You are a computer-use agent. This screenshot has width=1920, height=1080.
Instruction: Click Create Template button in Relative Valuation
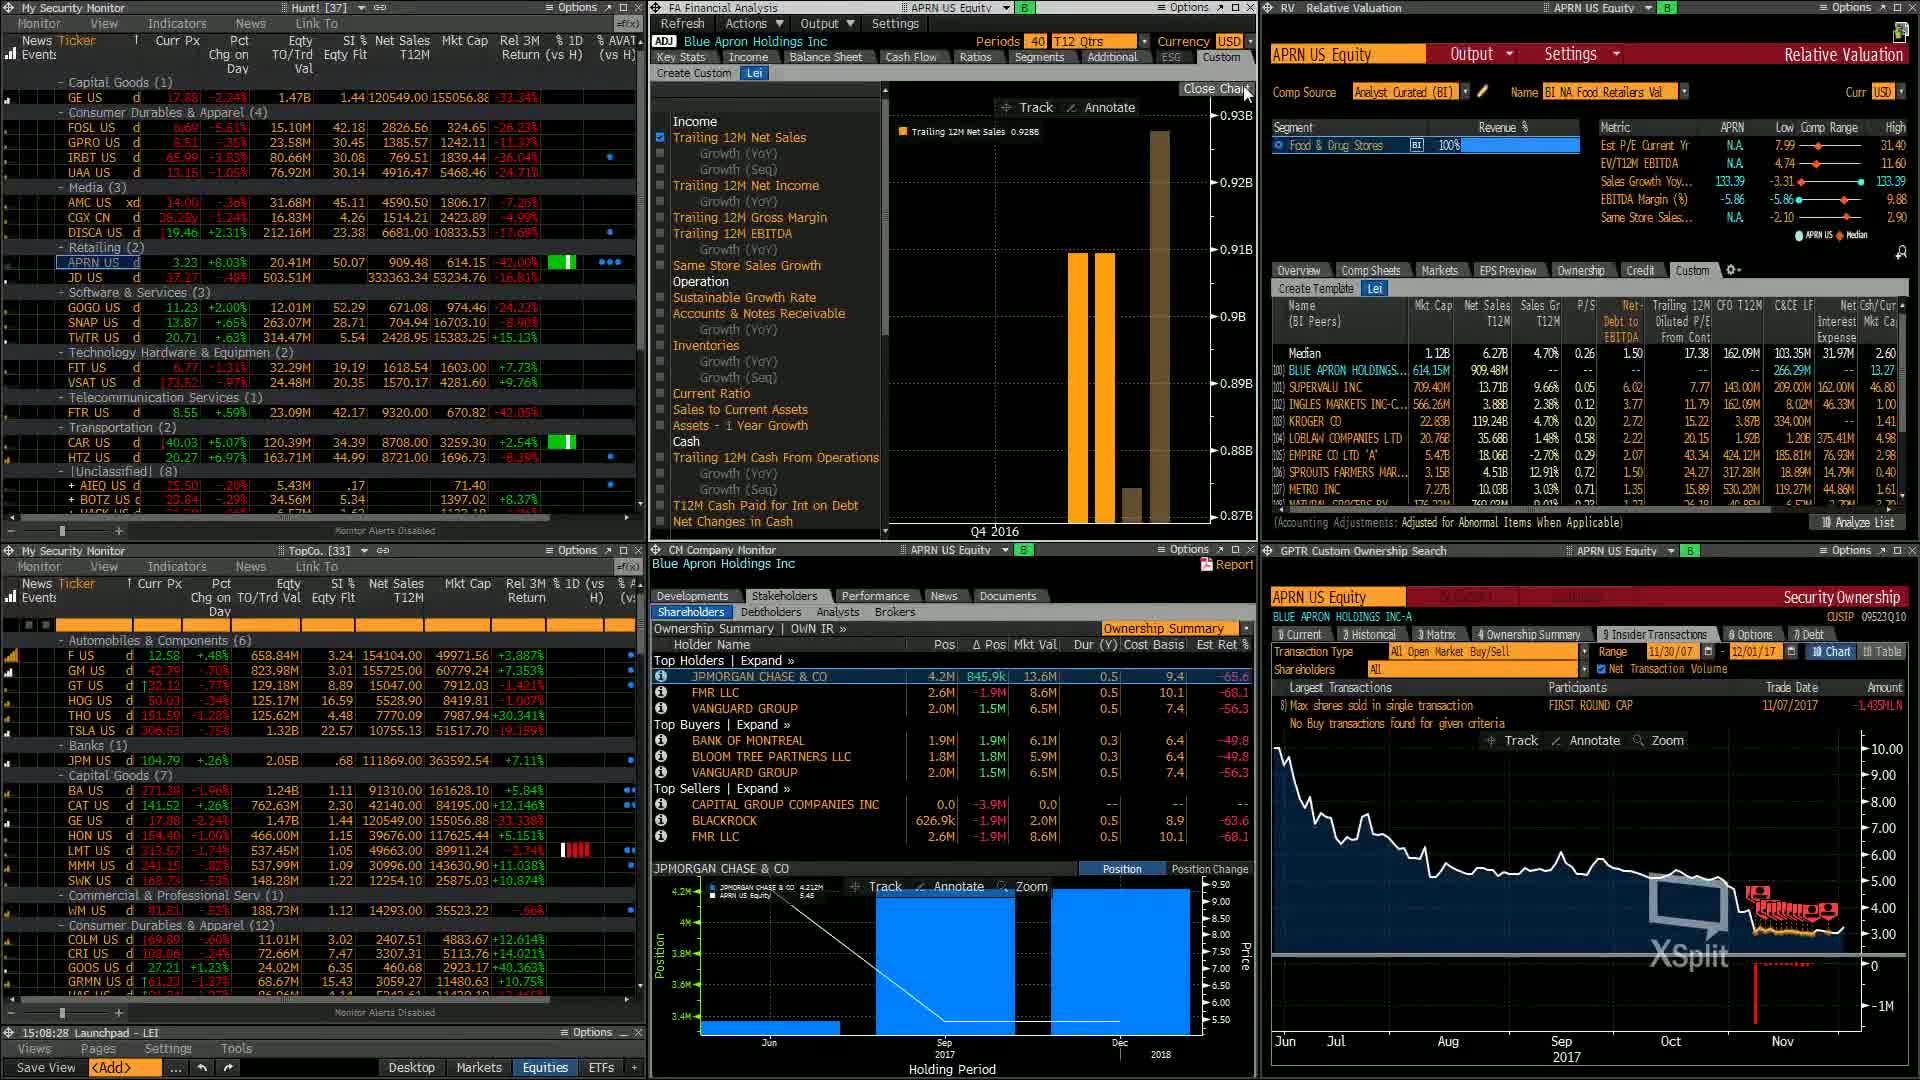[x=1315, y=289]
